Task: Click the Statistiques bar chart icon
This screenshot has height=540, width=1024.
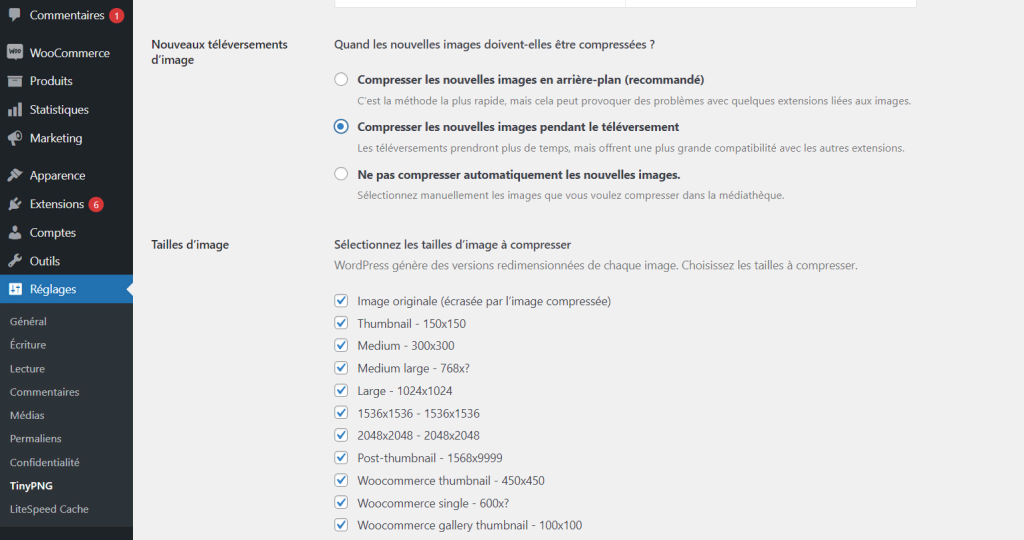Action: 15,110
